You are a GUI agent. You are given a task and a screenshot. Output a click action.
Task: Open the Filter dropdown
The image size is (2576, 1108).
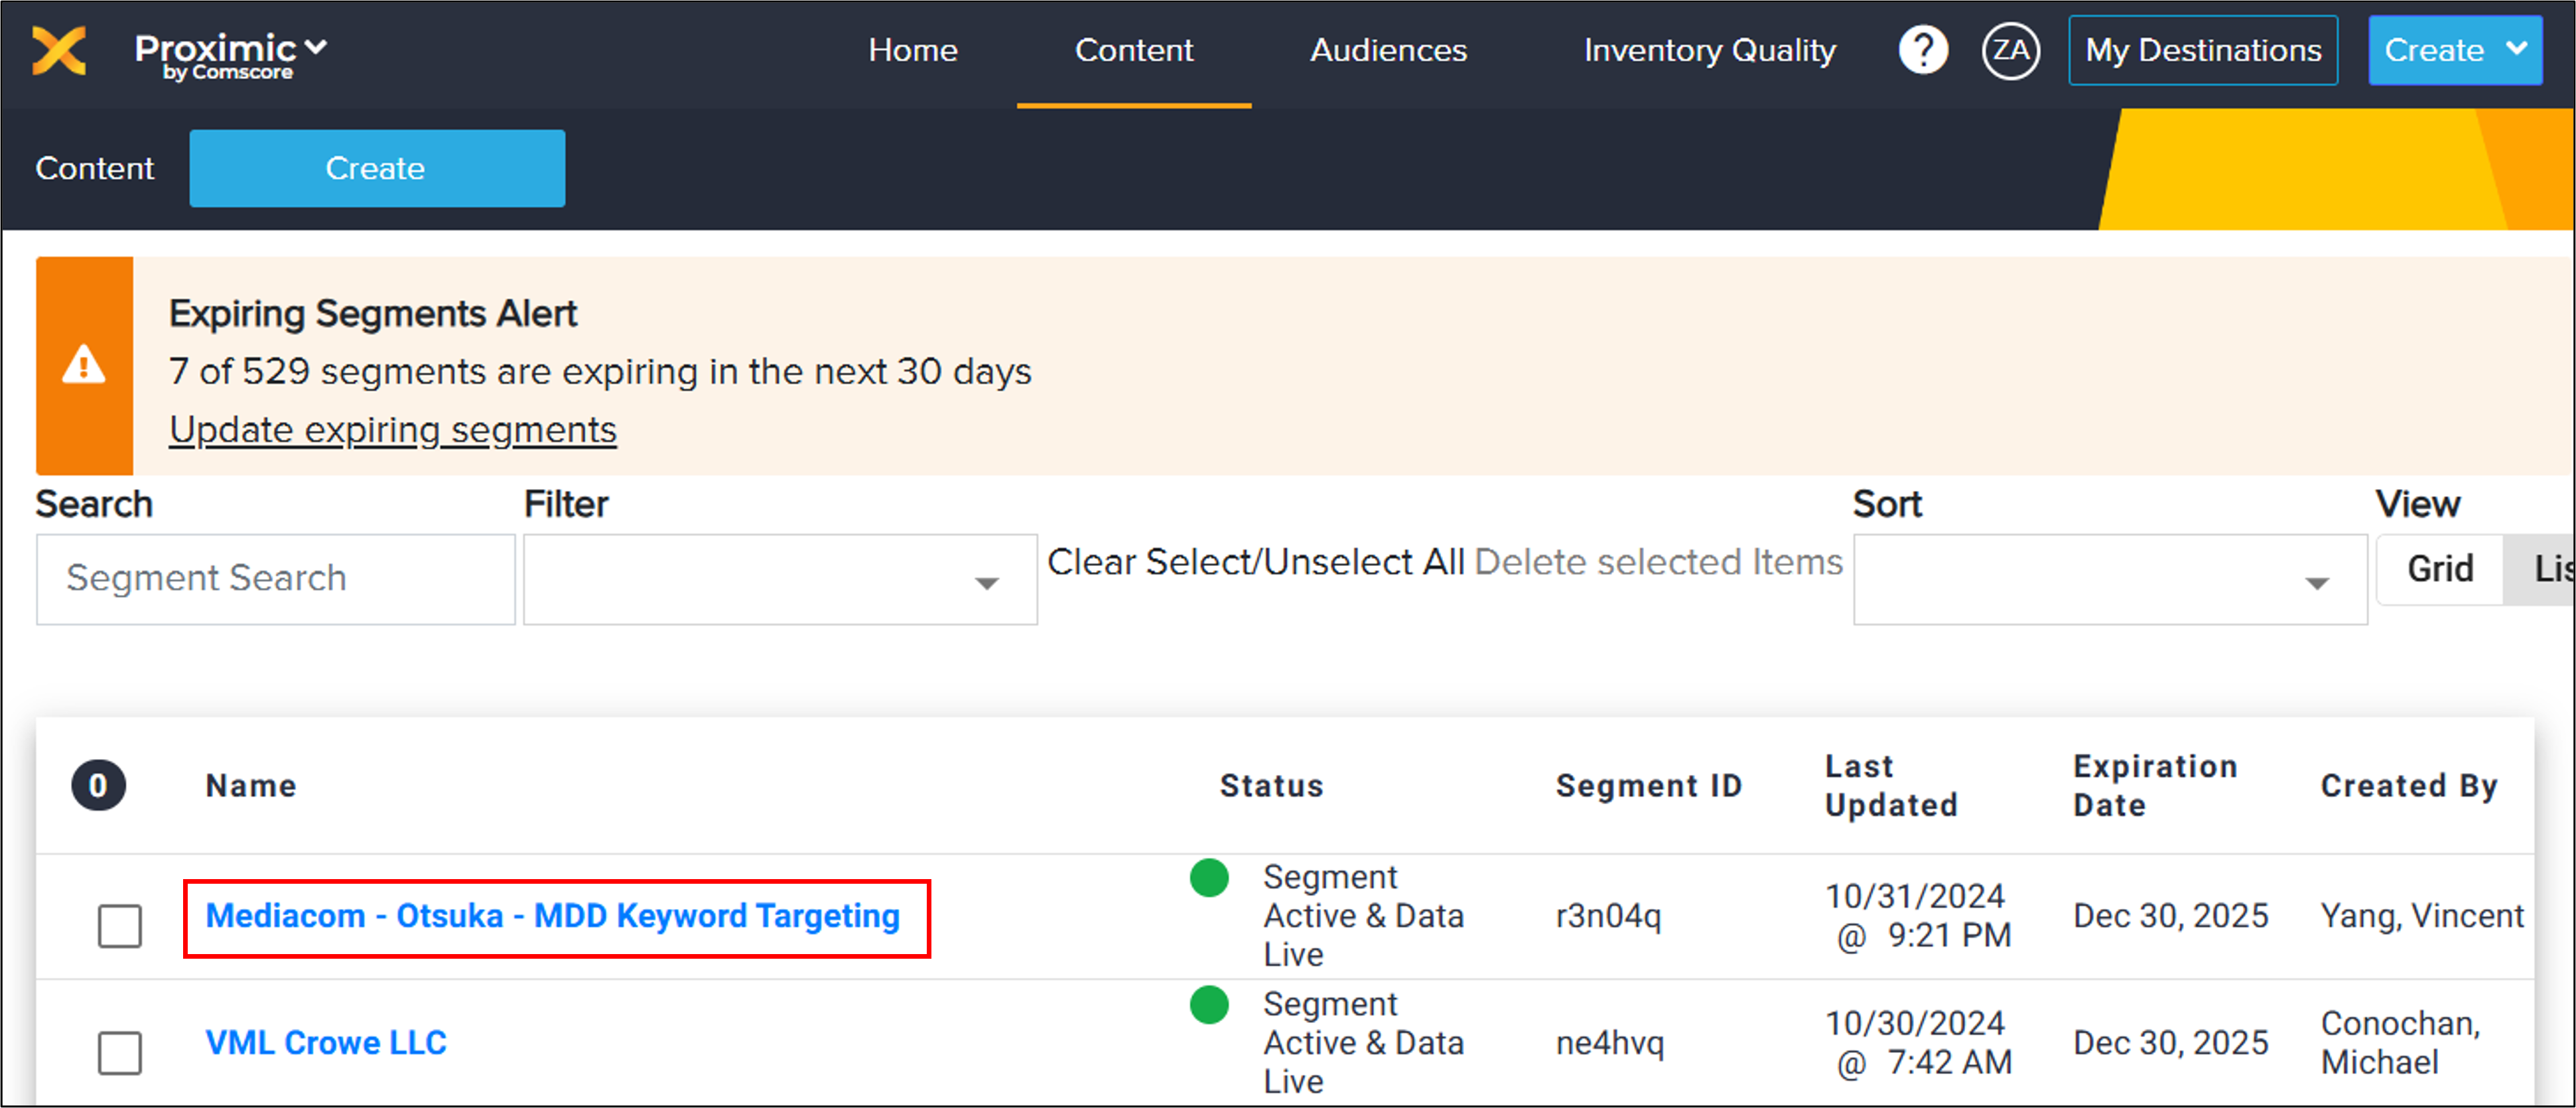pyautogui.click(x=780, y=580)
